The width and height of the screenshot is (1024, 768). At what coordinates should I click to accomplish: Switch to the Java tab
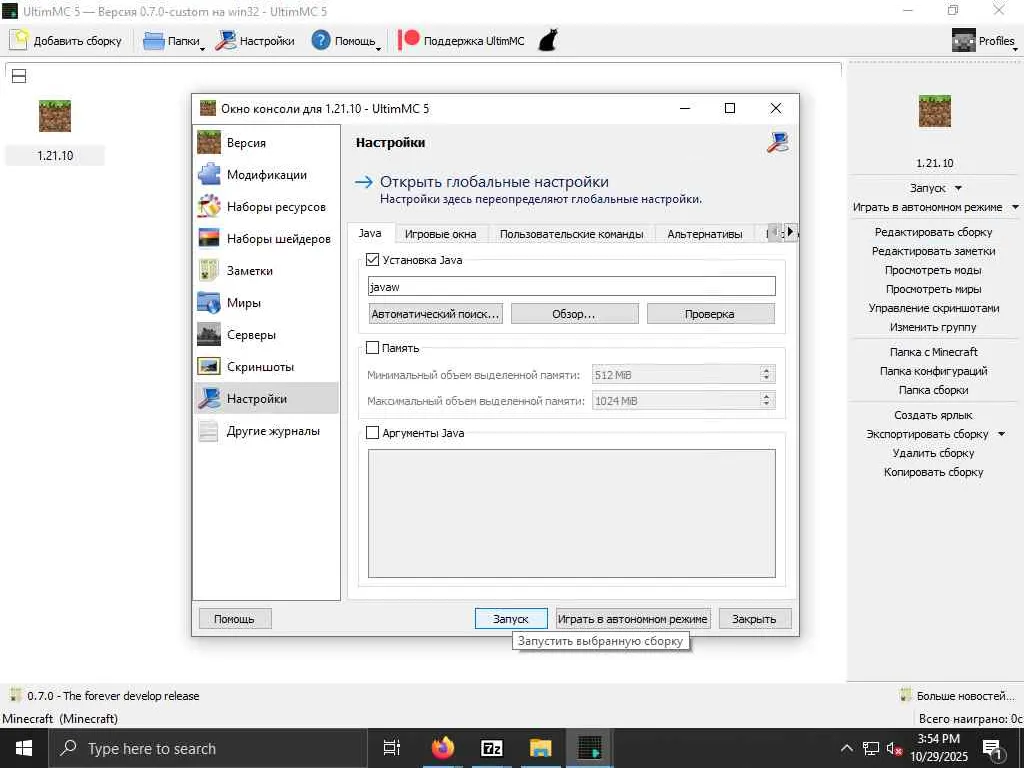[370, 232]
